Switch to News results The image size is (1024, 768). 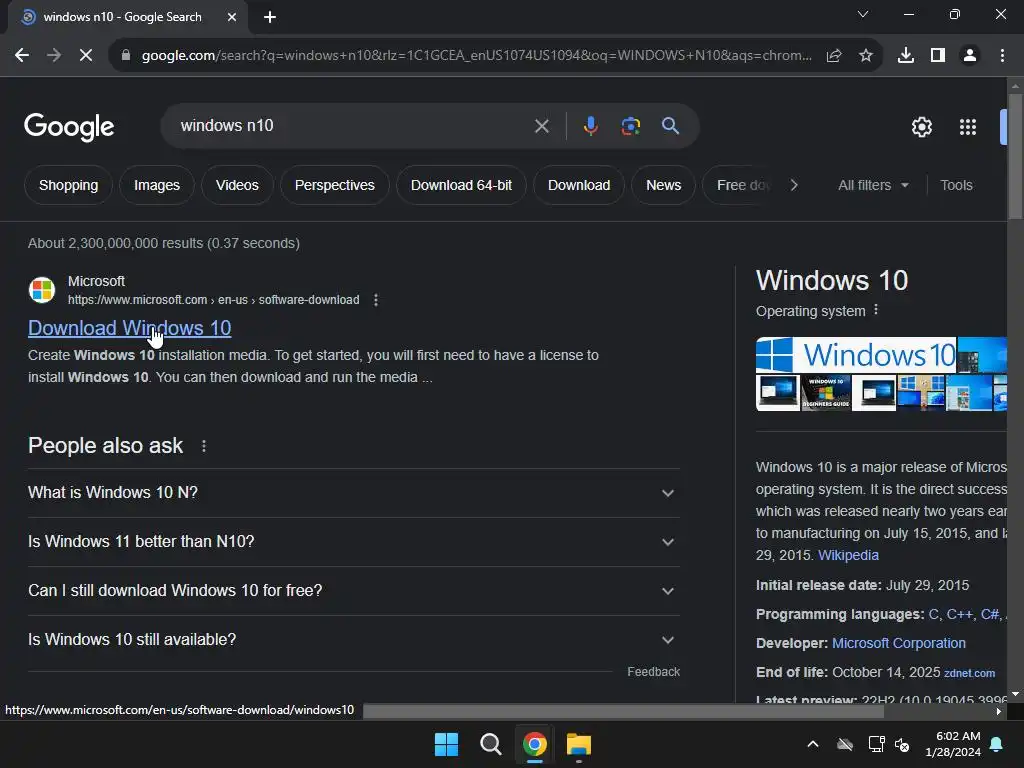pyautogui.click(x=664, y=185)
